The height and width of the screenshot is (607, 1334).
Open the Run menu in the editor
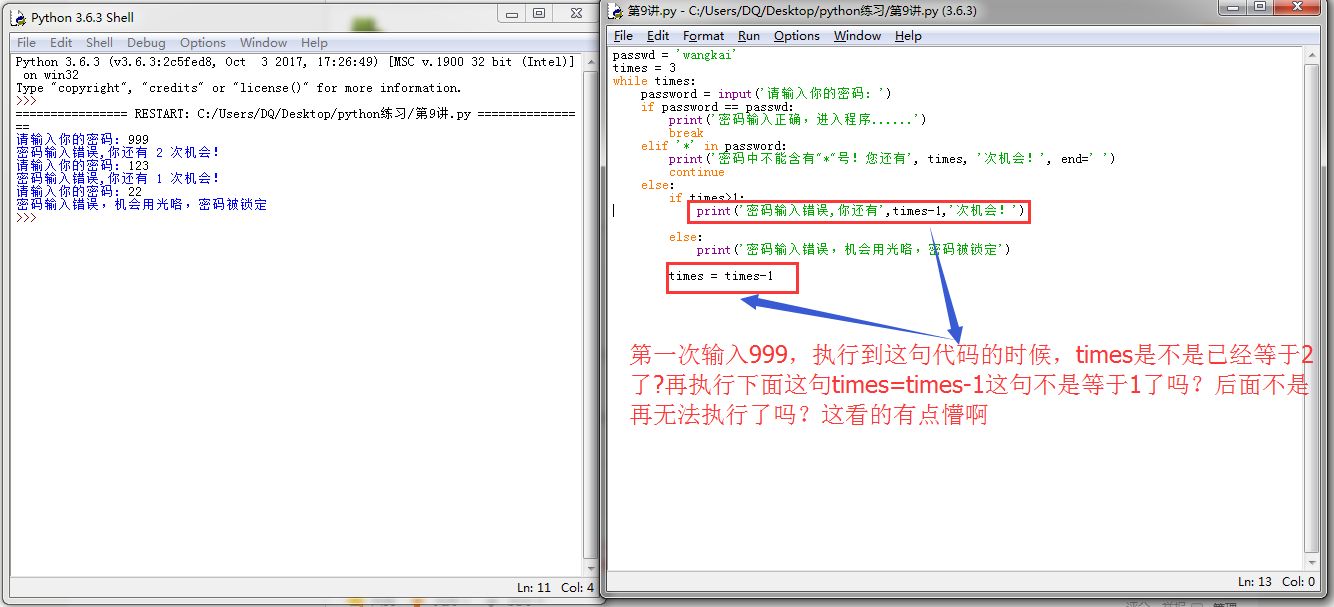(x=749, y=36)
